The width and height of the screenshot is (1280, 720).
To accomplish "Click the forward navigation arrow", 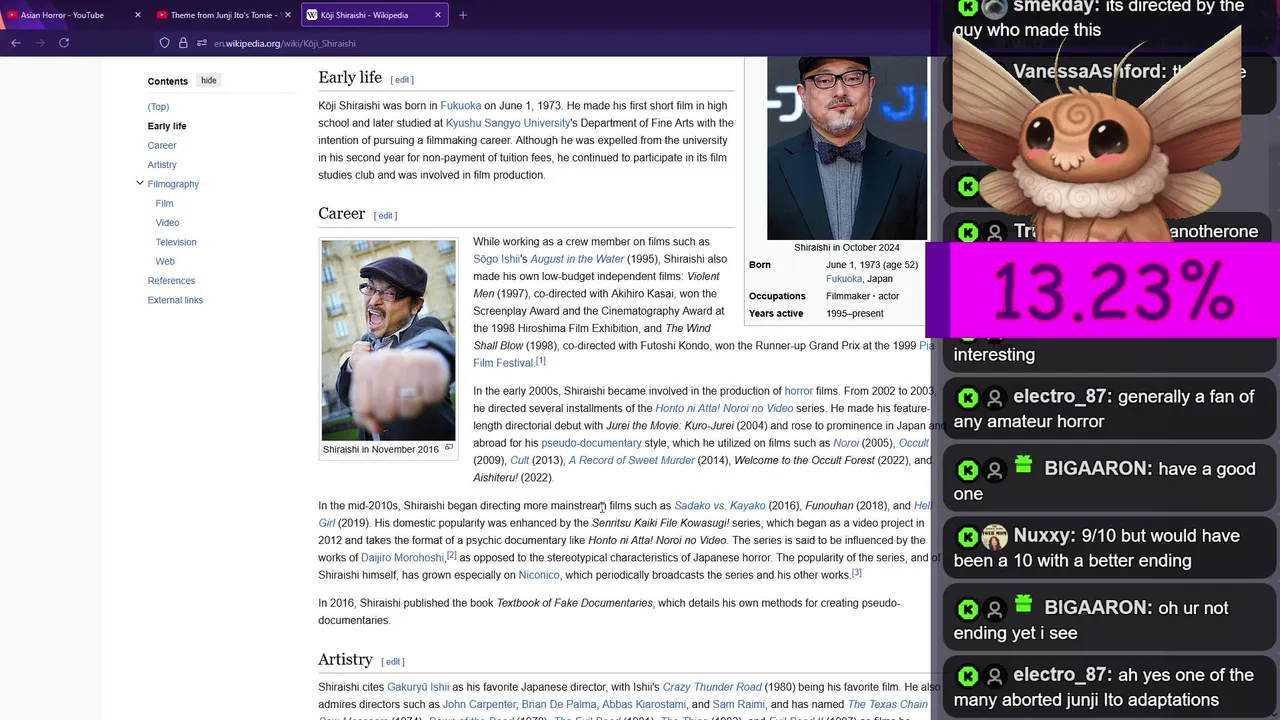I will [x=40, y=43].
